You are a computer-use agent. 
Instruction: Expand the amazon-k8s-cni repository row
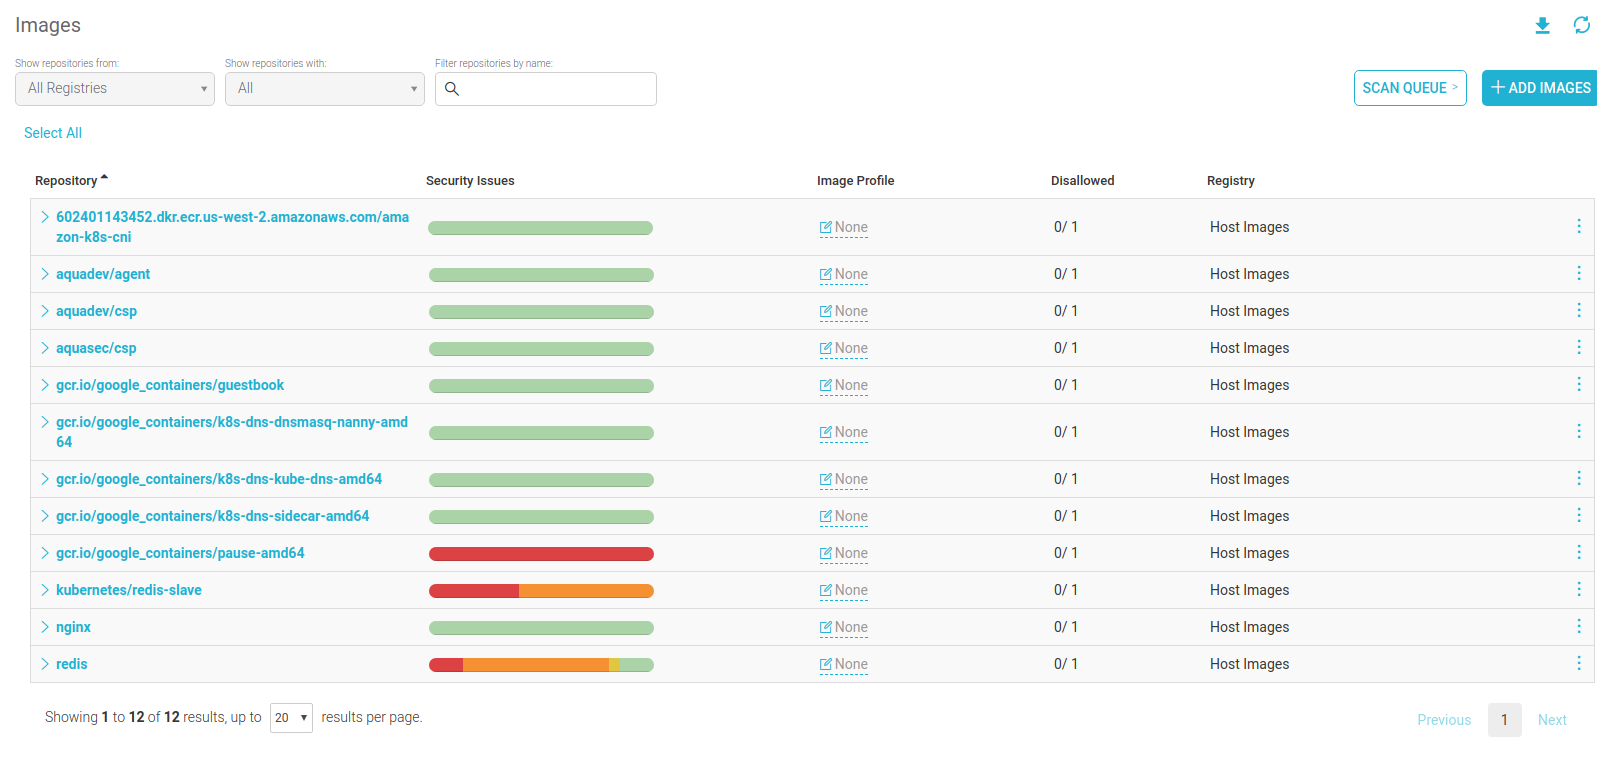point(45,217)
